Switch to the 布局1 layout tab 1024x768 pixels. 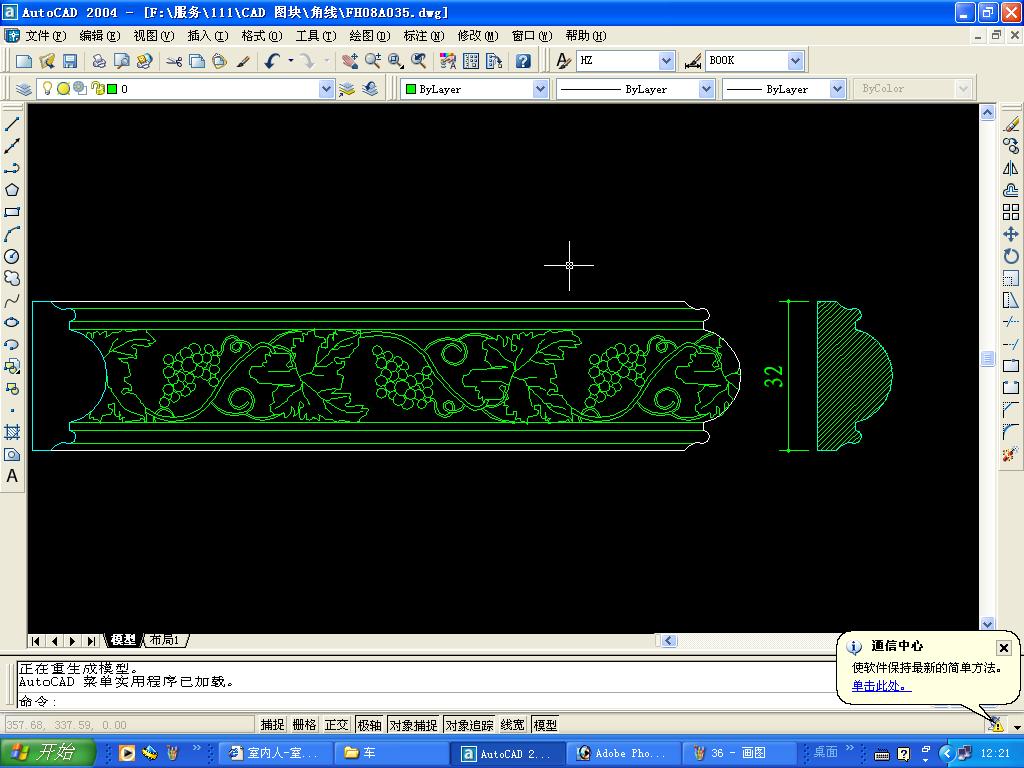point(165,640)
